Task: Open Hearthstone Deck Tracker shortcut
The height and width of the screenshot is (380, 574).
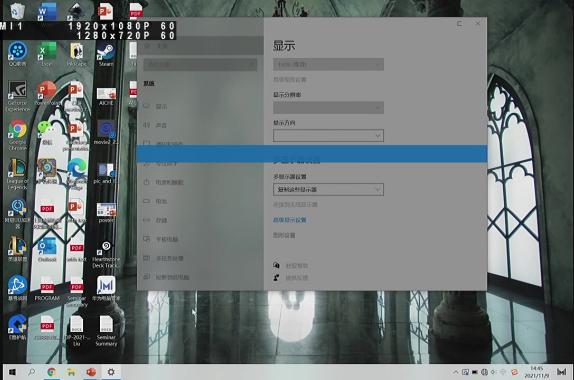Action: [106, 254]
